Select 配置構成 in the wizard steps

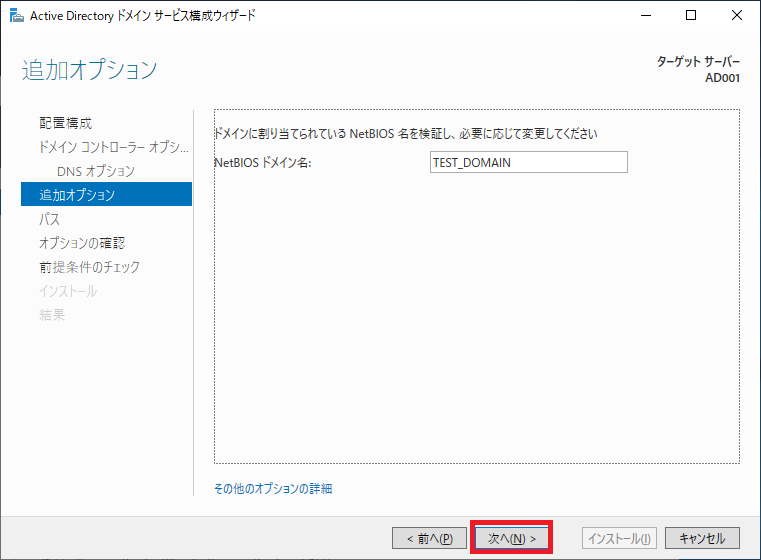pyautogui.click(x=66, y=123)
